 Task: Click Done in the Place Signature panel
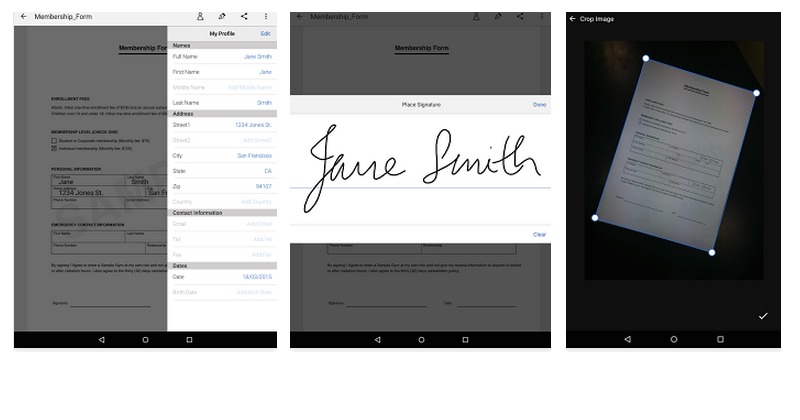tap(539, 104)
